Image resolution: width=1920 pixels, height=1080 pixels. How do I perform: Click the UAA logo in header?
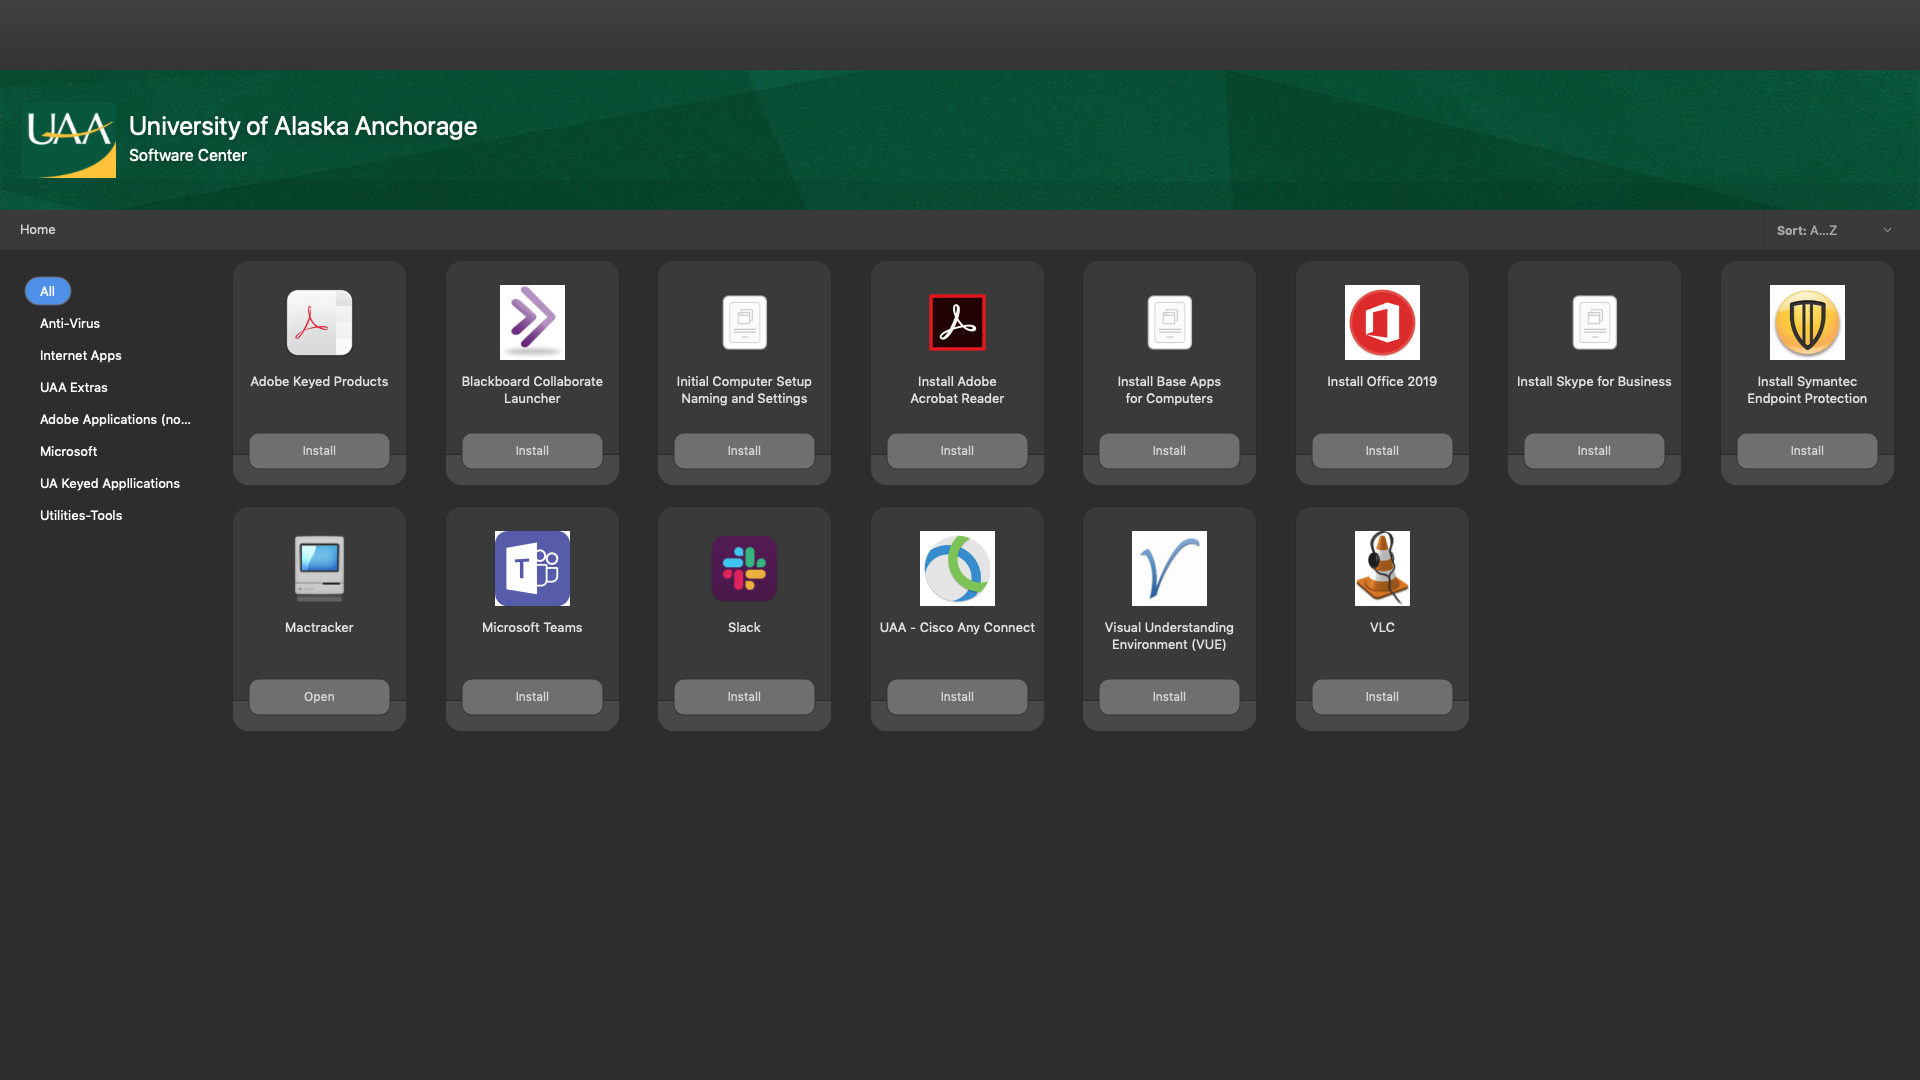click(x=69, y=140)
